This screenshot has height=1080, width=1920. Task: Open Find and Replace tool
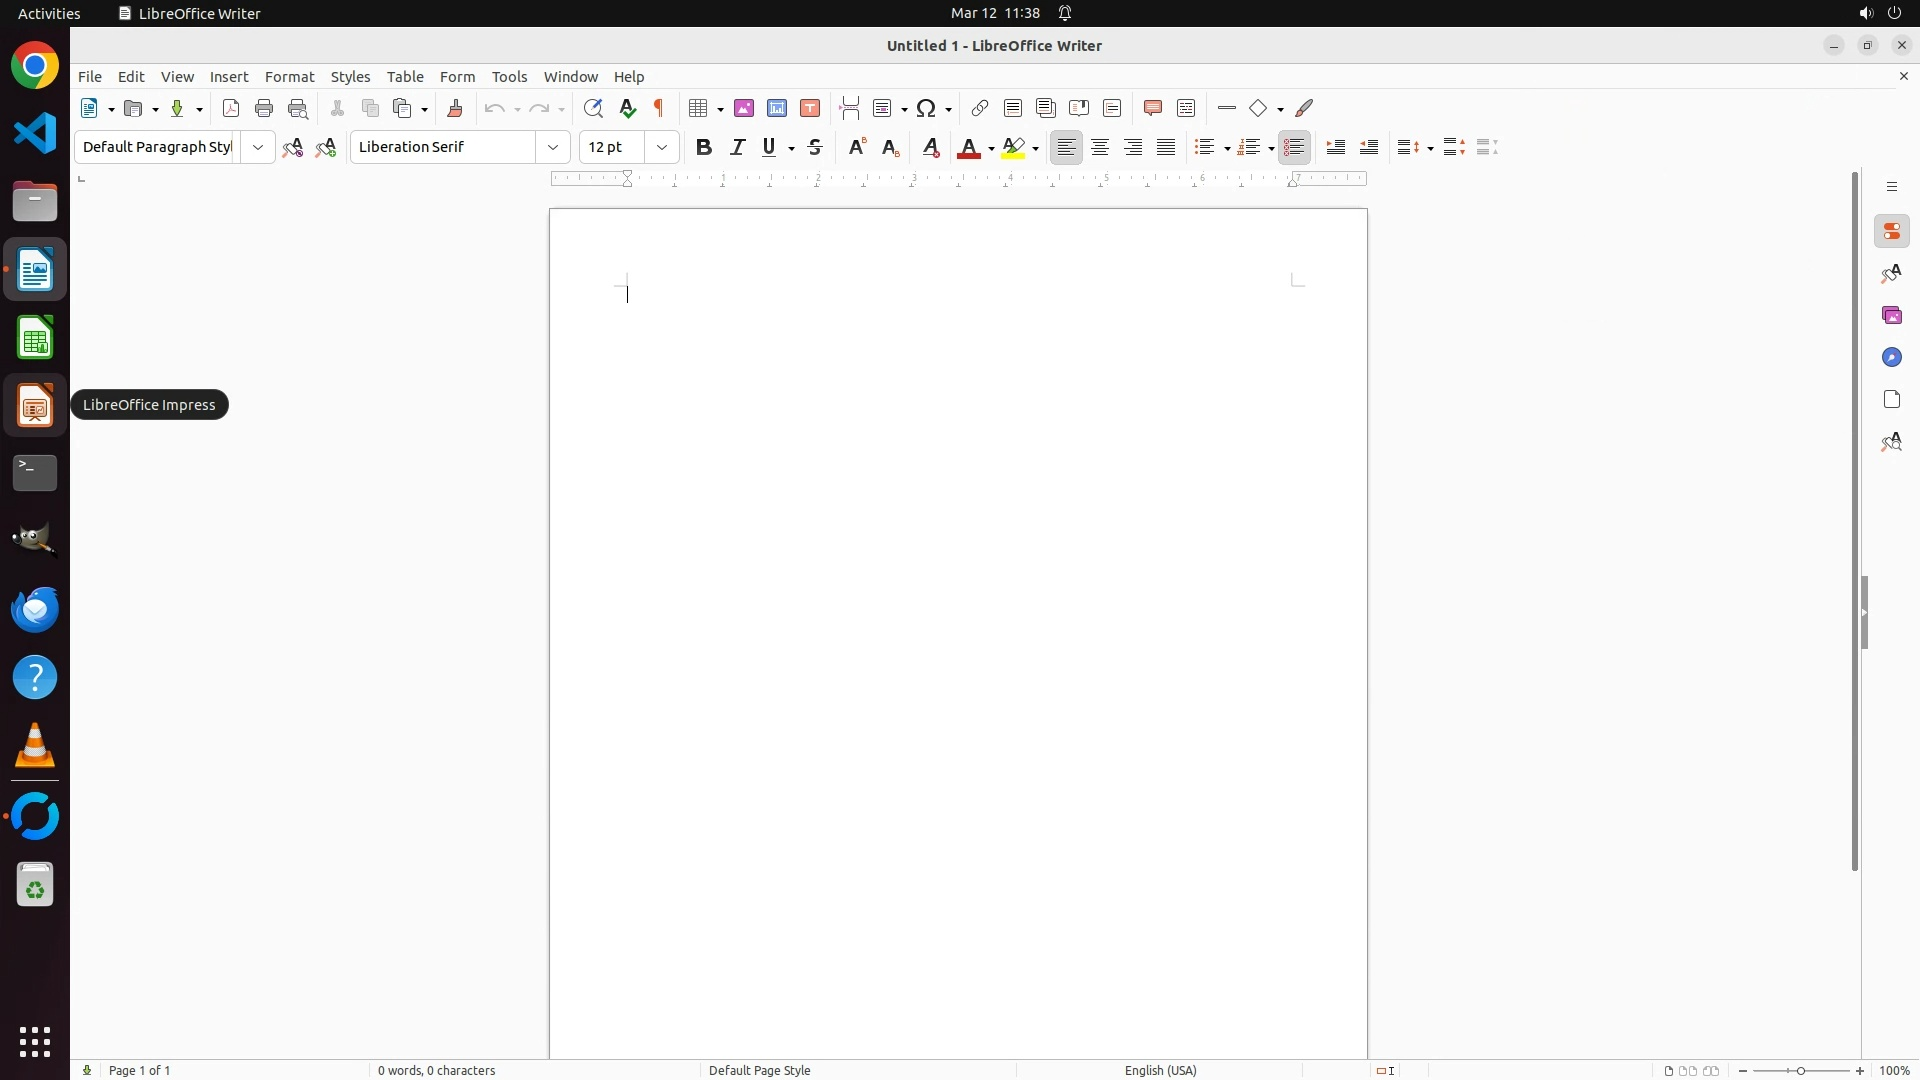click(593, 109)
